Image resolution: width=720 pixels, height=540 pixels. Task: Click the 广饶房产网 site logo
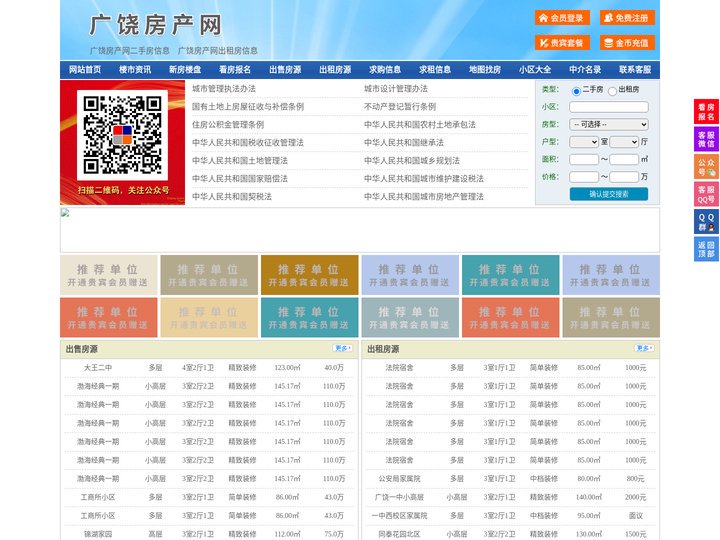(x=156, y=25)
